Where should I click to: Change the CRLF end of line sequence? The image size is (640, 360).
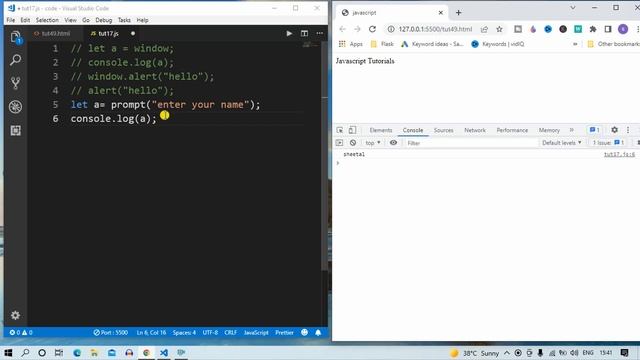click(x=231, y=333)
